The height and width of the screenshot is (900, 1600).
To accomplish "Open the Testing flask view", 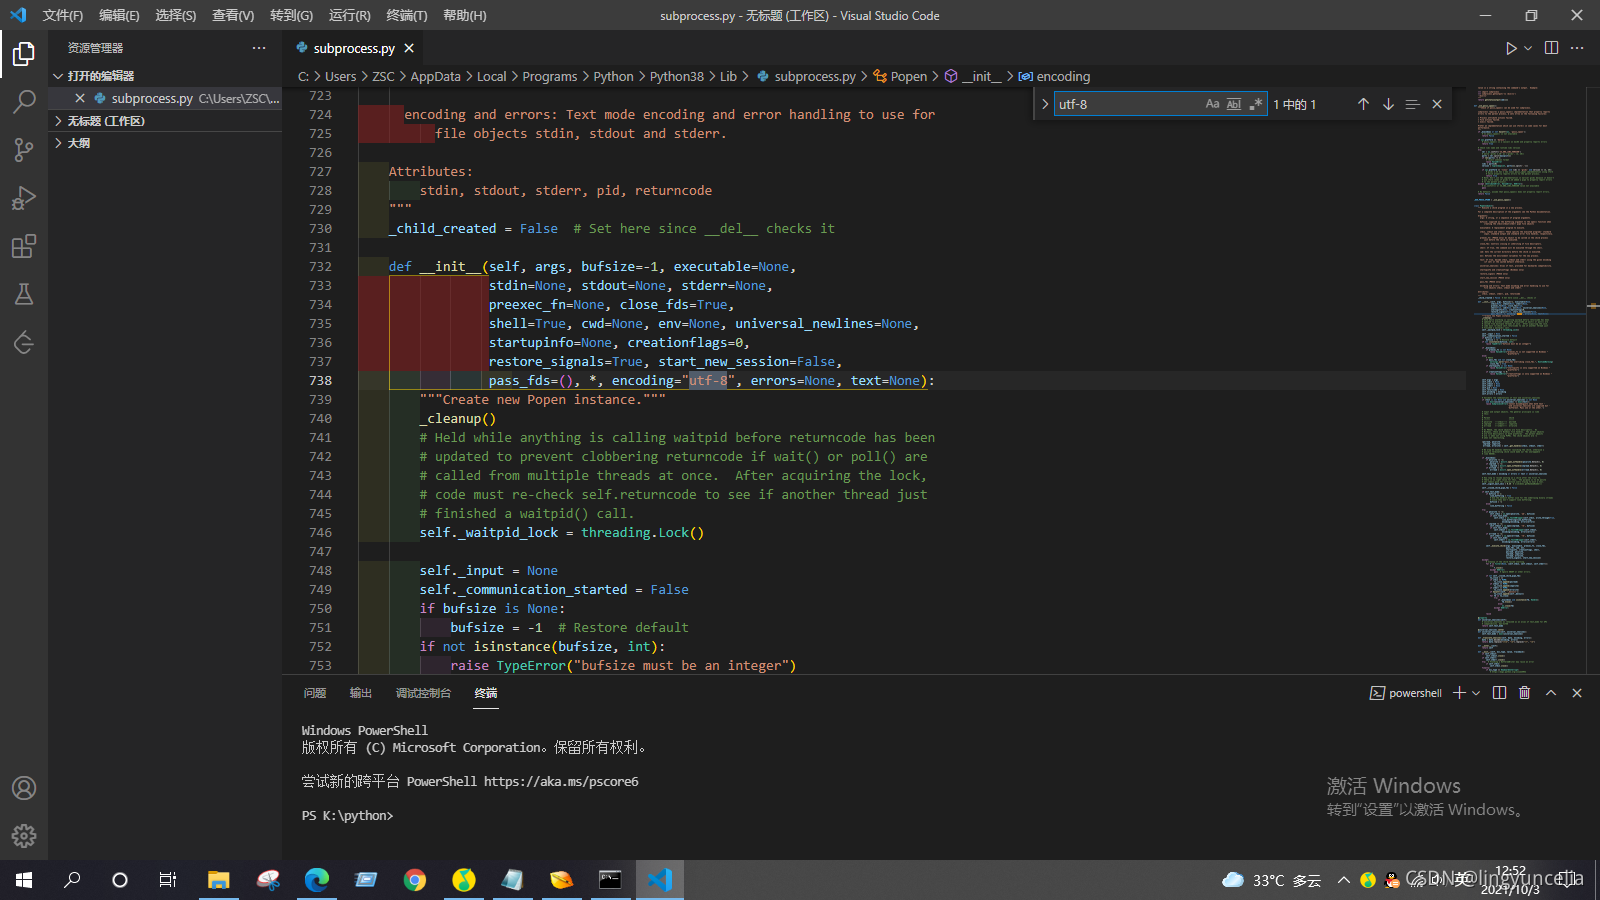I will tap(24, 293).
